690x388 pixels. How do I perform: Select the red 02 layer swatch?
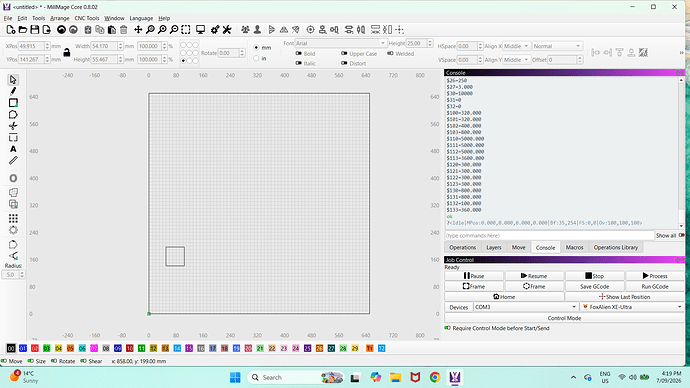pos(35,348)
